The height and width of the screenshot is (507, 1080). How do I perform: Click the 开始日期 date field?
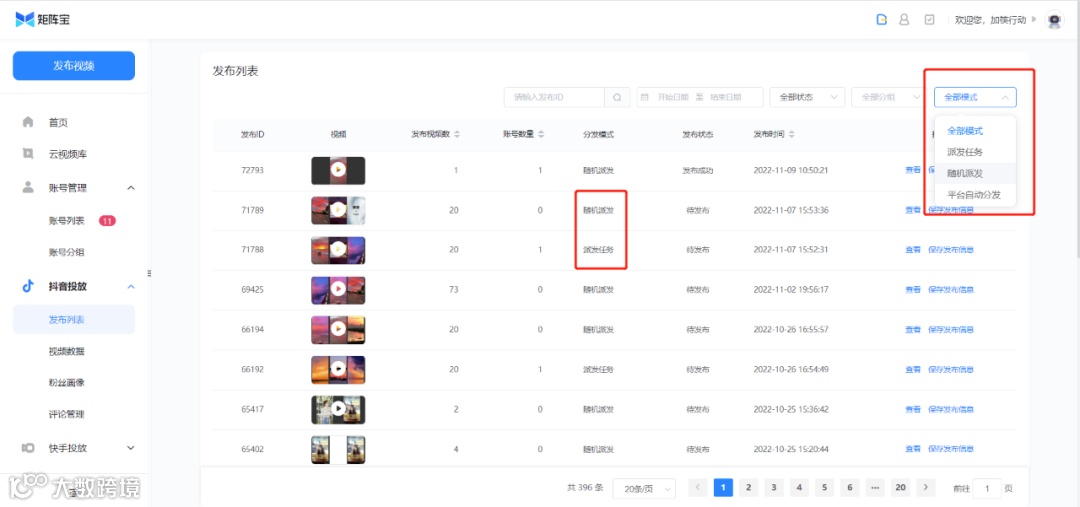673,97
